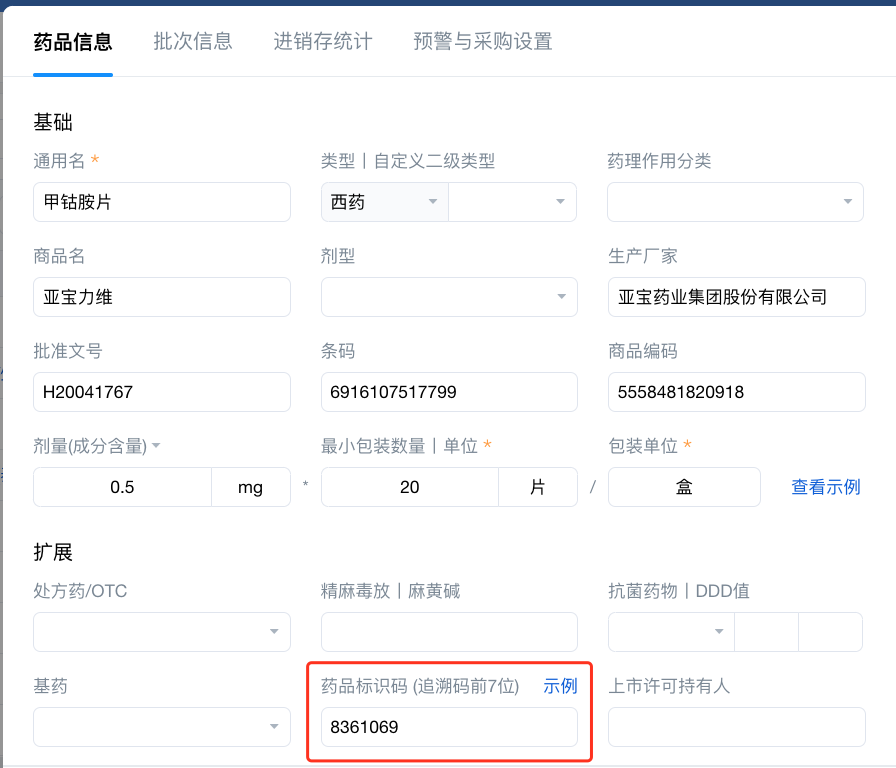896x768 pixels.
Task: Expand the 剂型 dropdown
Action: [449, 297]
